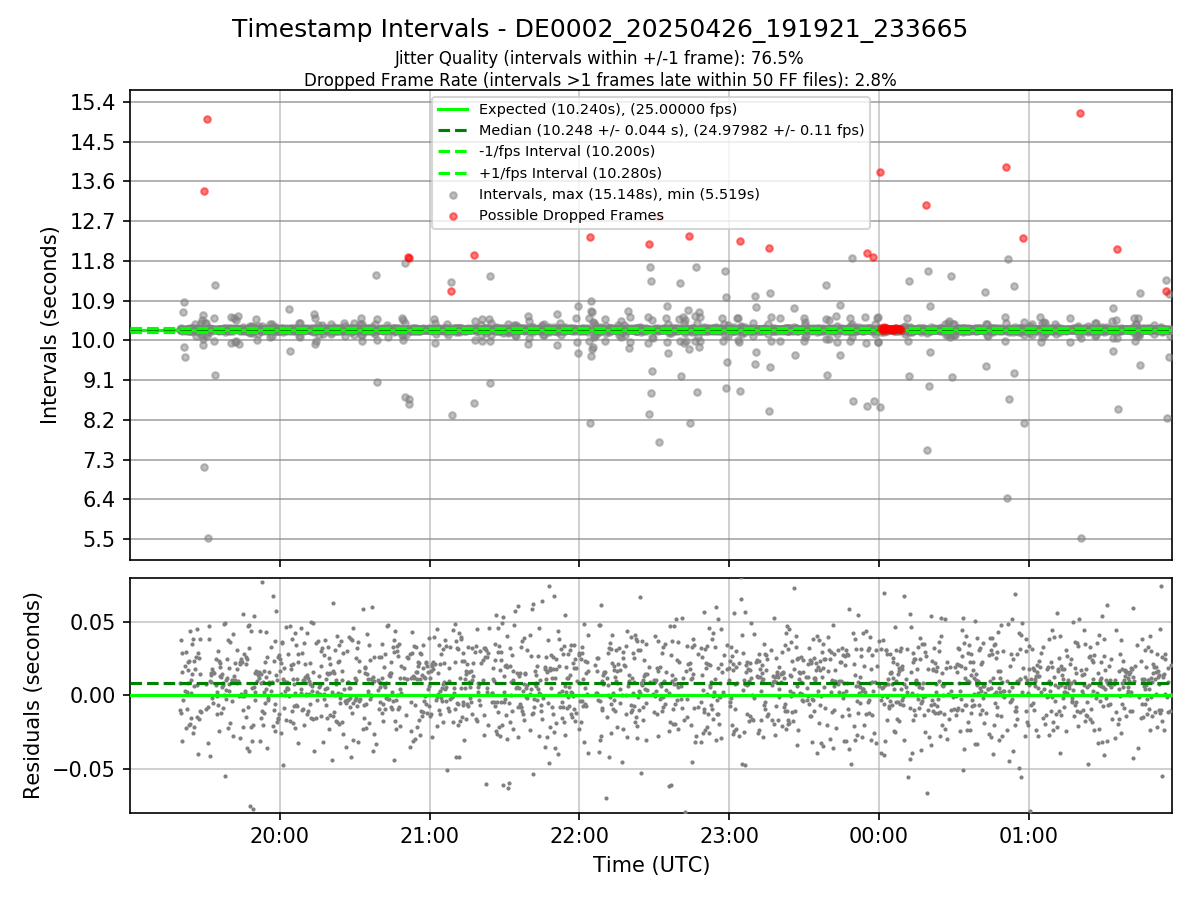The width and height of the screenshot is (1200, 900).
Task: Click legend entry '+1/fps Interval (10.280s)'
Action: tap(570, 173)
